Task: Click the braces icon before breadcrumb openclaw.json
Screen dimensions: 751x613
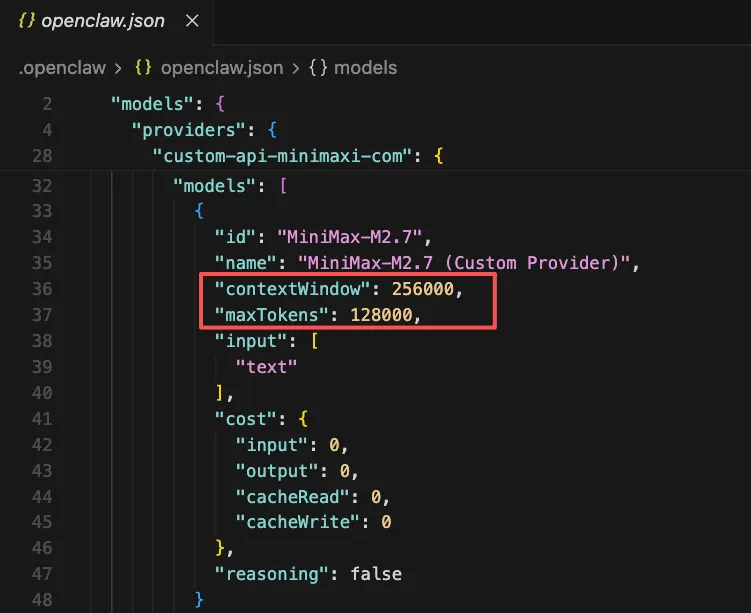Action: pos(143,68)
